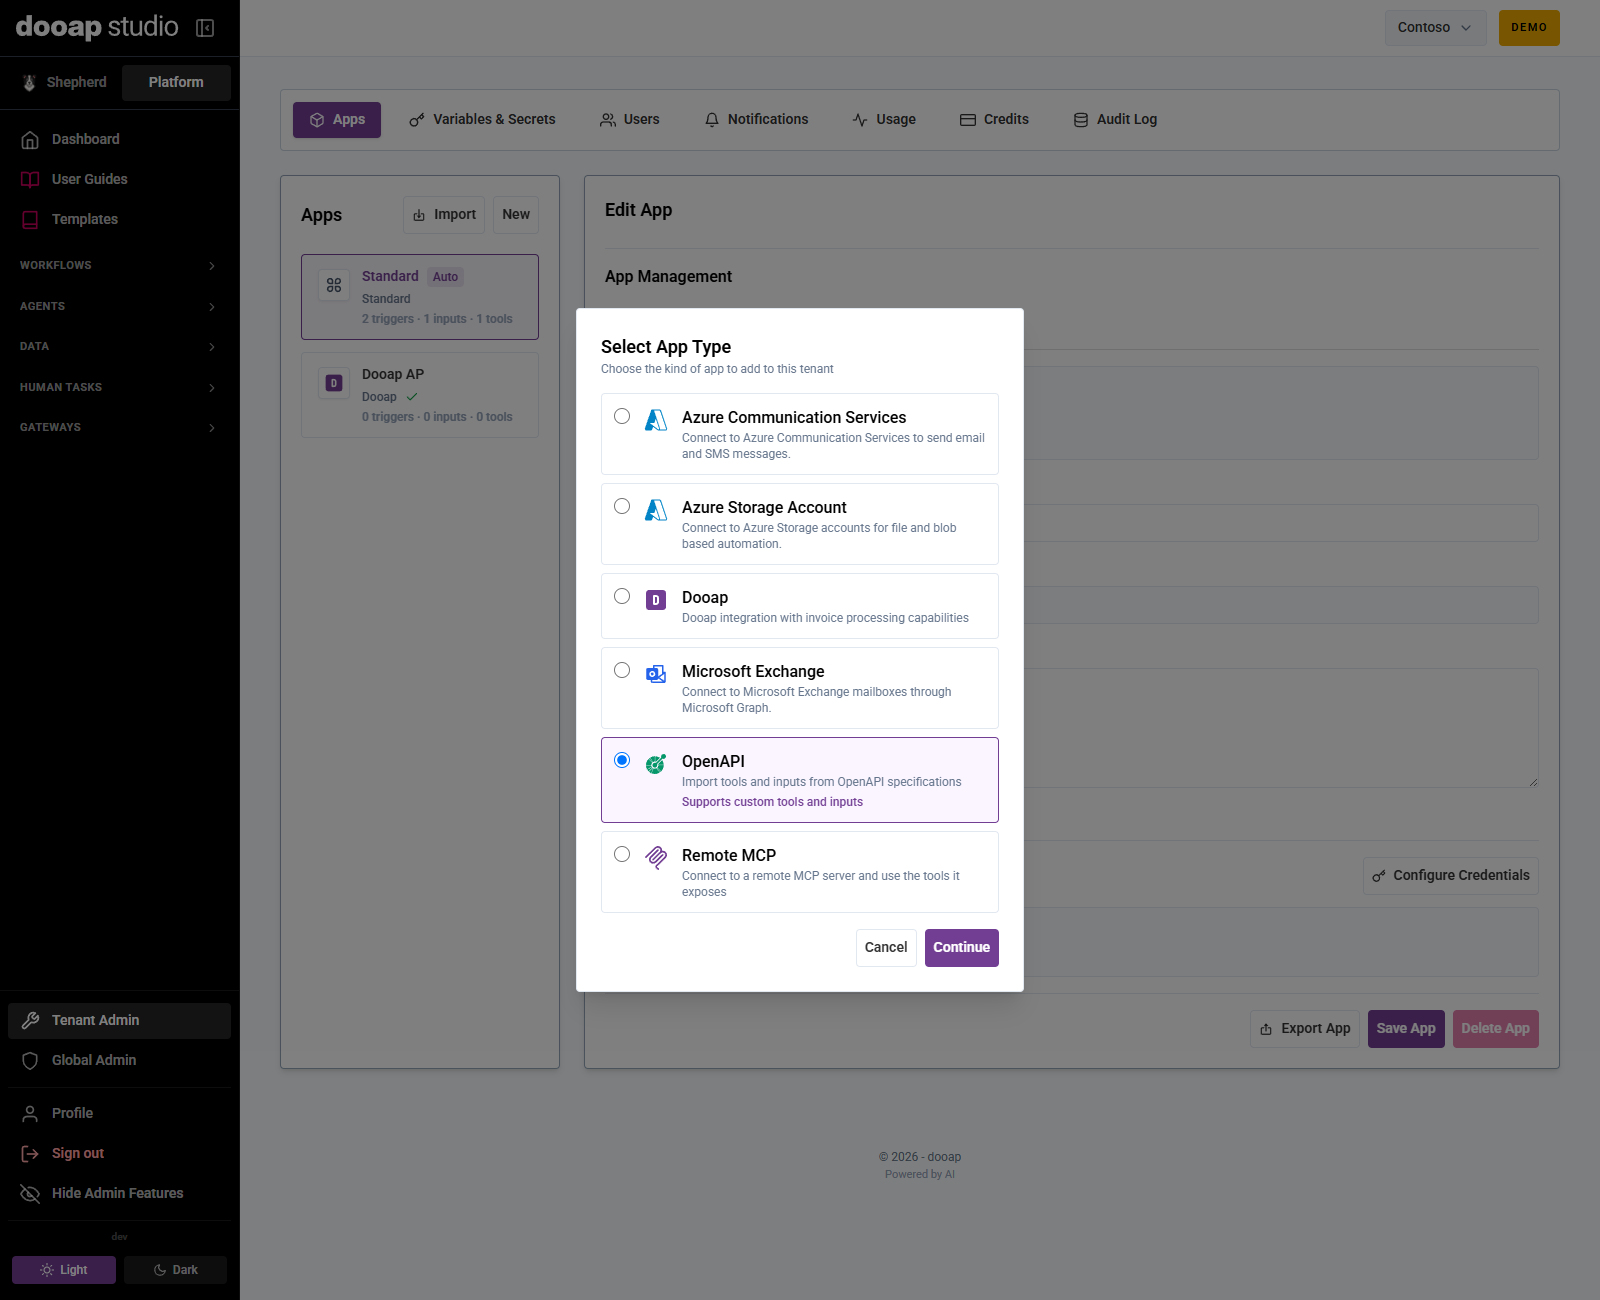Click the DEMO badge
The image size is (1600, 1300).
coord(1529,28)
